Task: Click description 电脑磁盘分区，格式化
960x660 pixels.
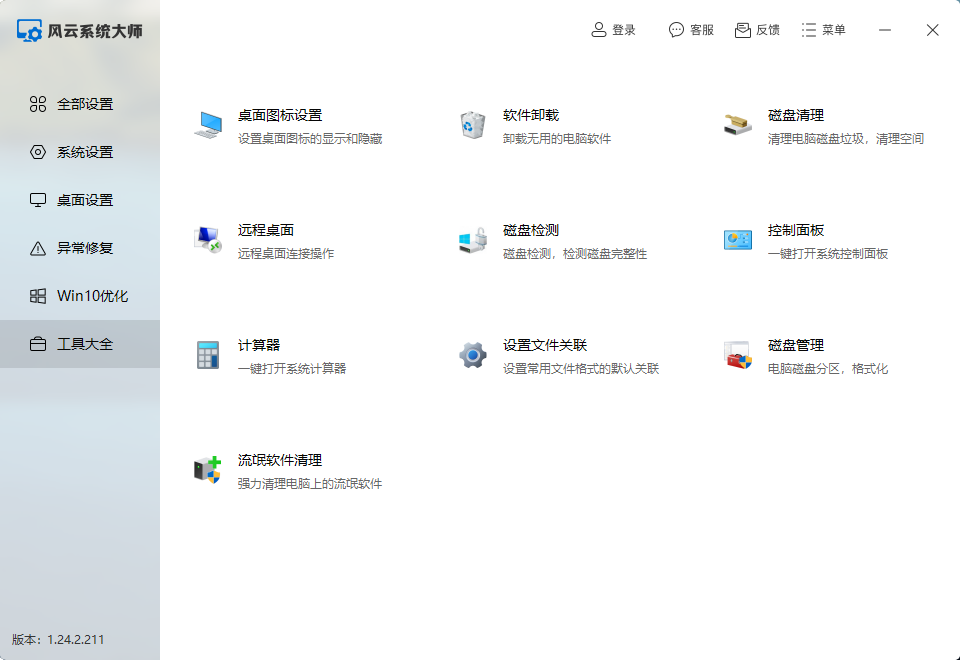Action: [x=828, y=369]
